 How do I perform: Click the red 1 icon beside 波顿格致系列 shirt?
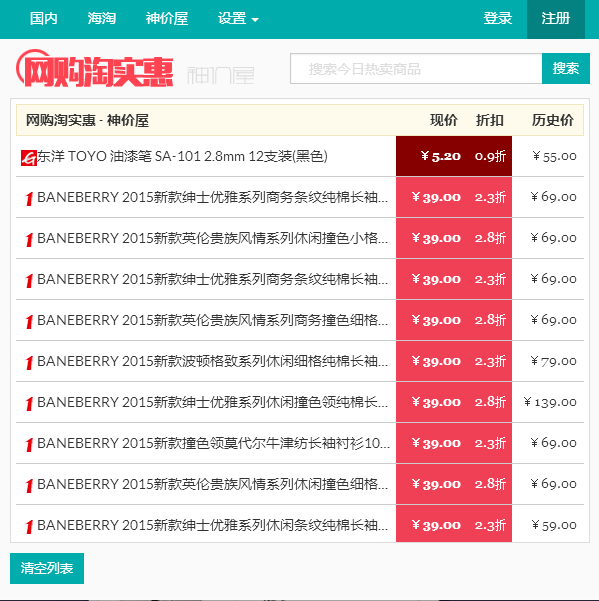pos(29,363)
